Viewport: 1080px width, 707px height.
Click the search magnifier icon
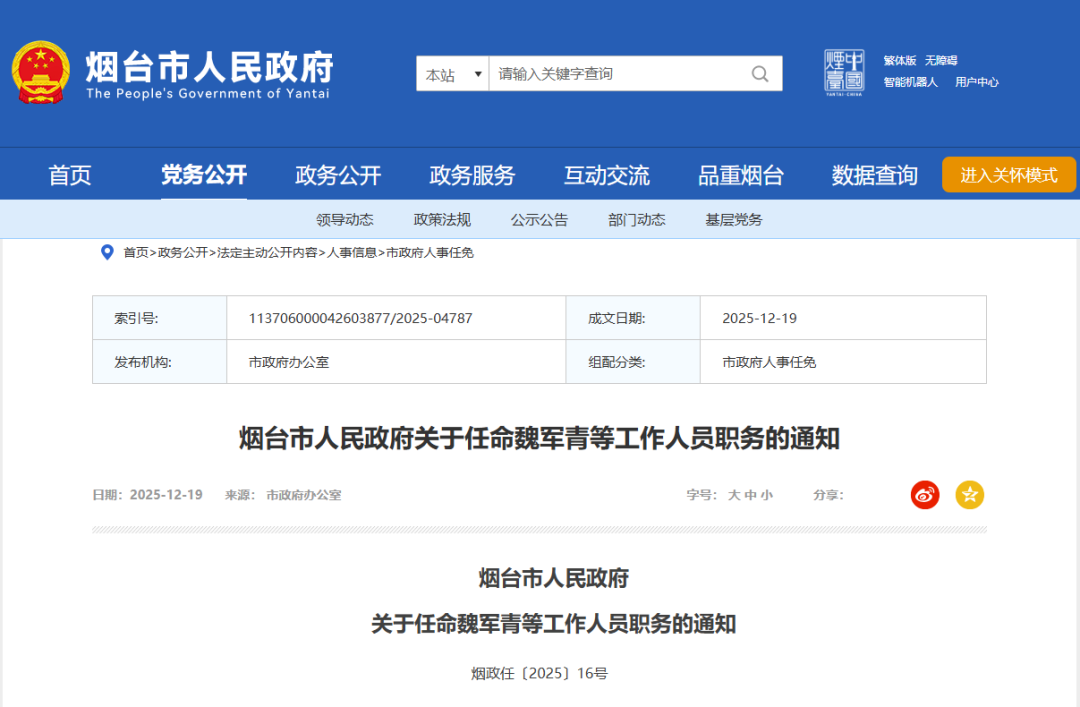(x=760, y=74)
